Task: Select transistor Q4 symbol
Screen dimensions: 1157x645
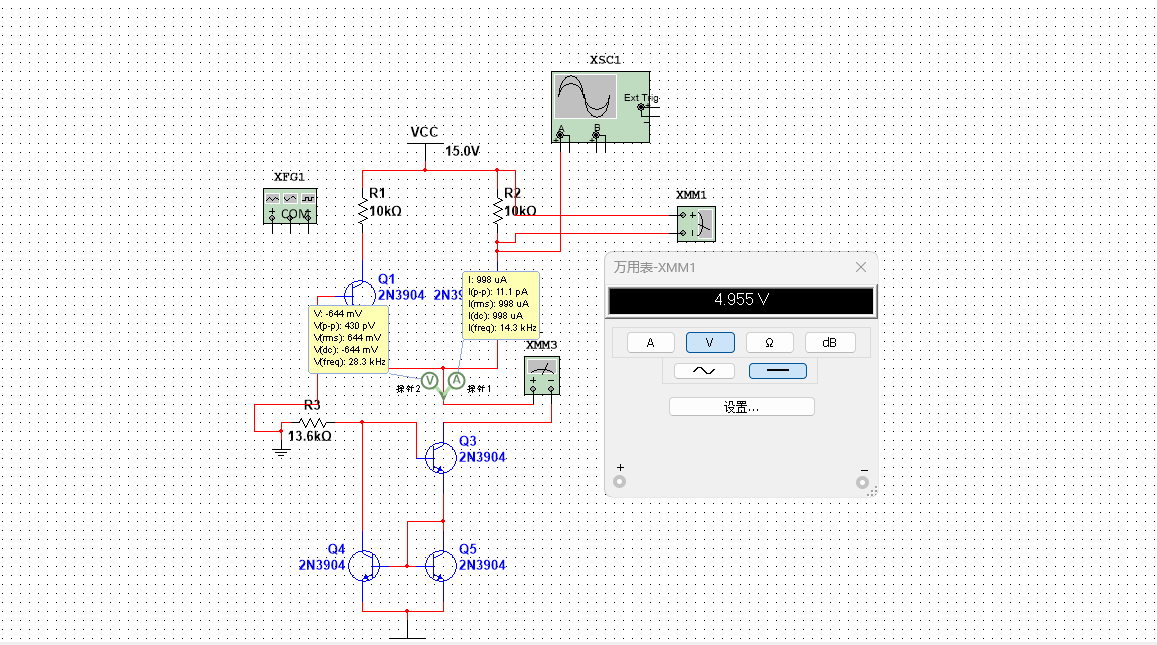Action: pos(365,566)
